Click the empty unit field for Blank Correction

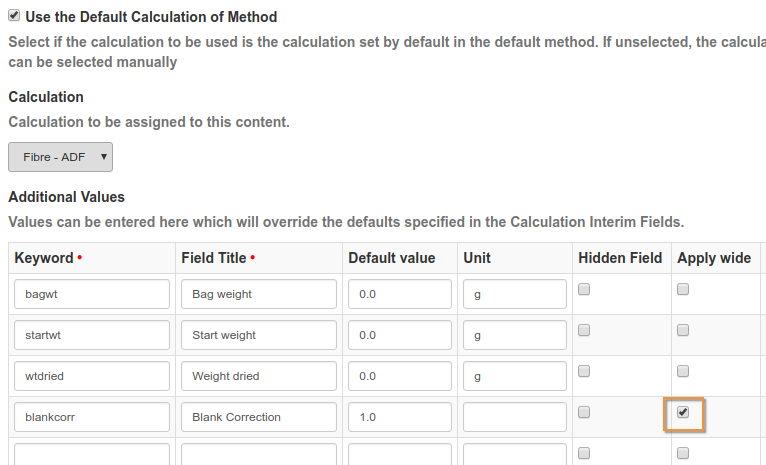pyautogui.click(x=515, y=417)
